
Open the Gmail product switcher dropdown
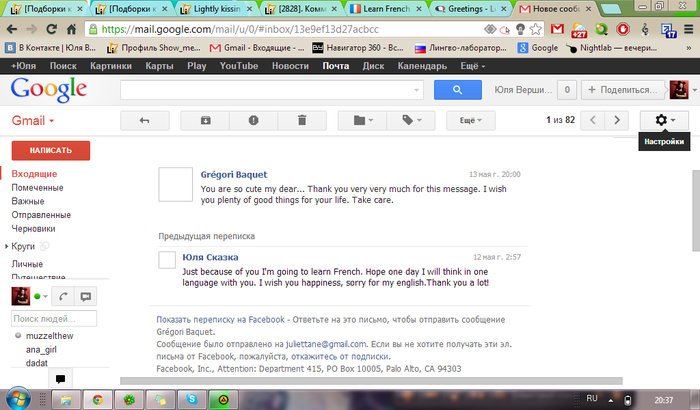click(x=33, y=121)
